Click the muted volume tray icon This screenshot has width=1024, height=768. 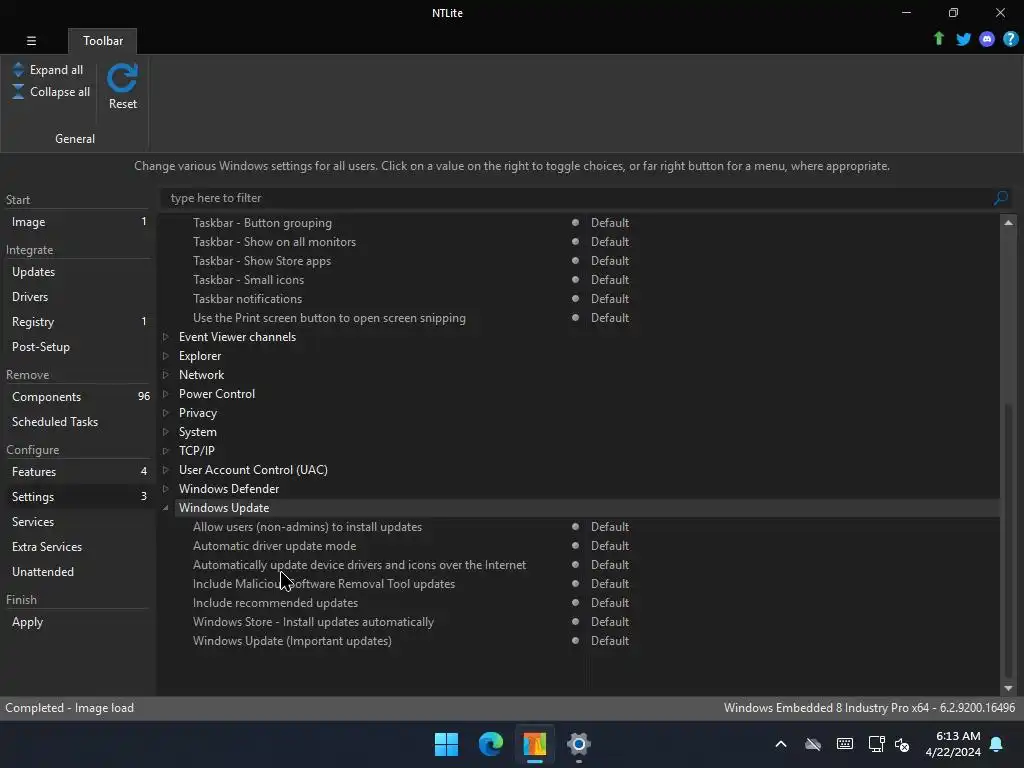point(902,744)
